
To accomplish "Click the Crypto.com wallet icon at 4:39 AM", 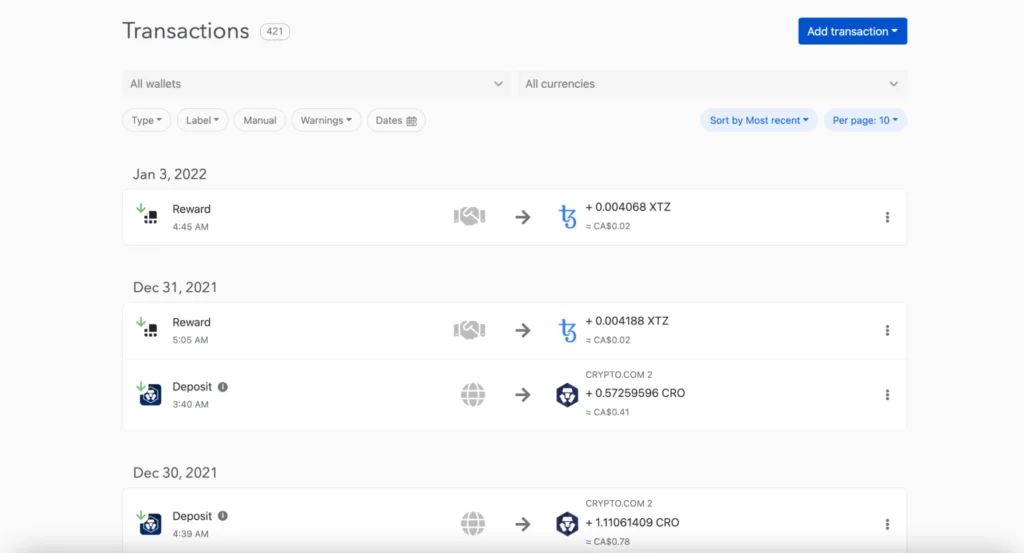I will [150, 523].
